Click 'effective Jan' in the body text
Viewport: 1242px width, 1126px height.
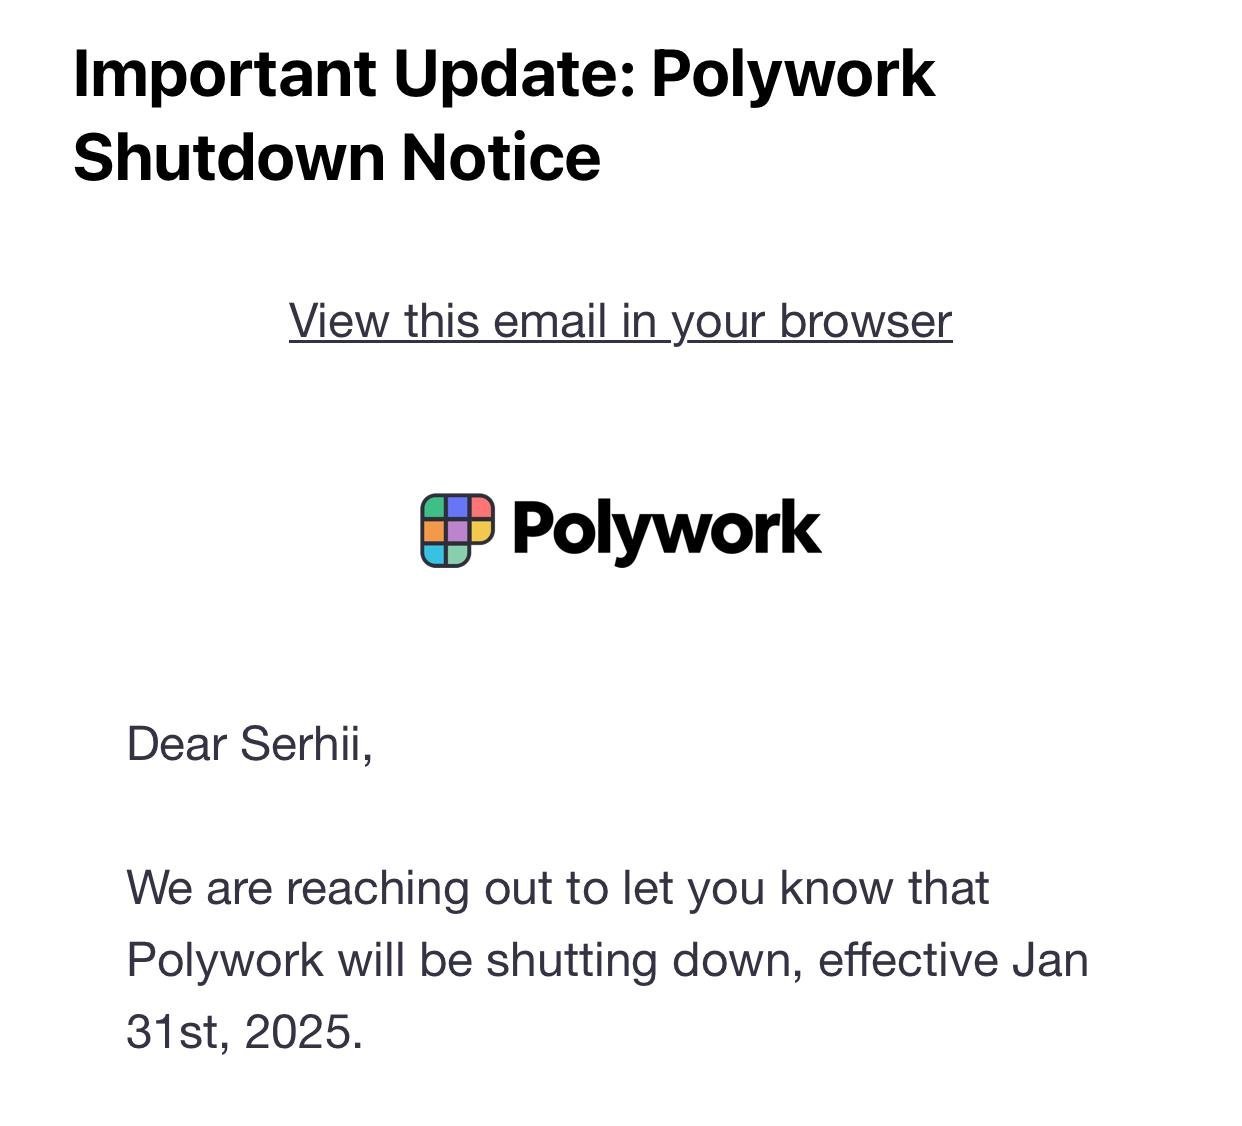click(954, 960)
